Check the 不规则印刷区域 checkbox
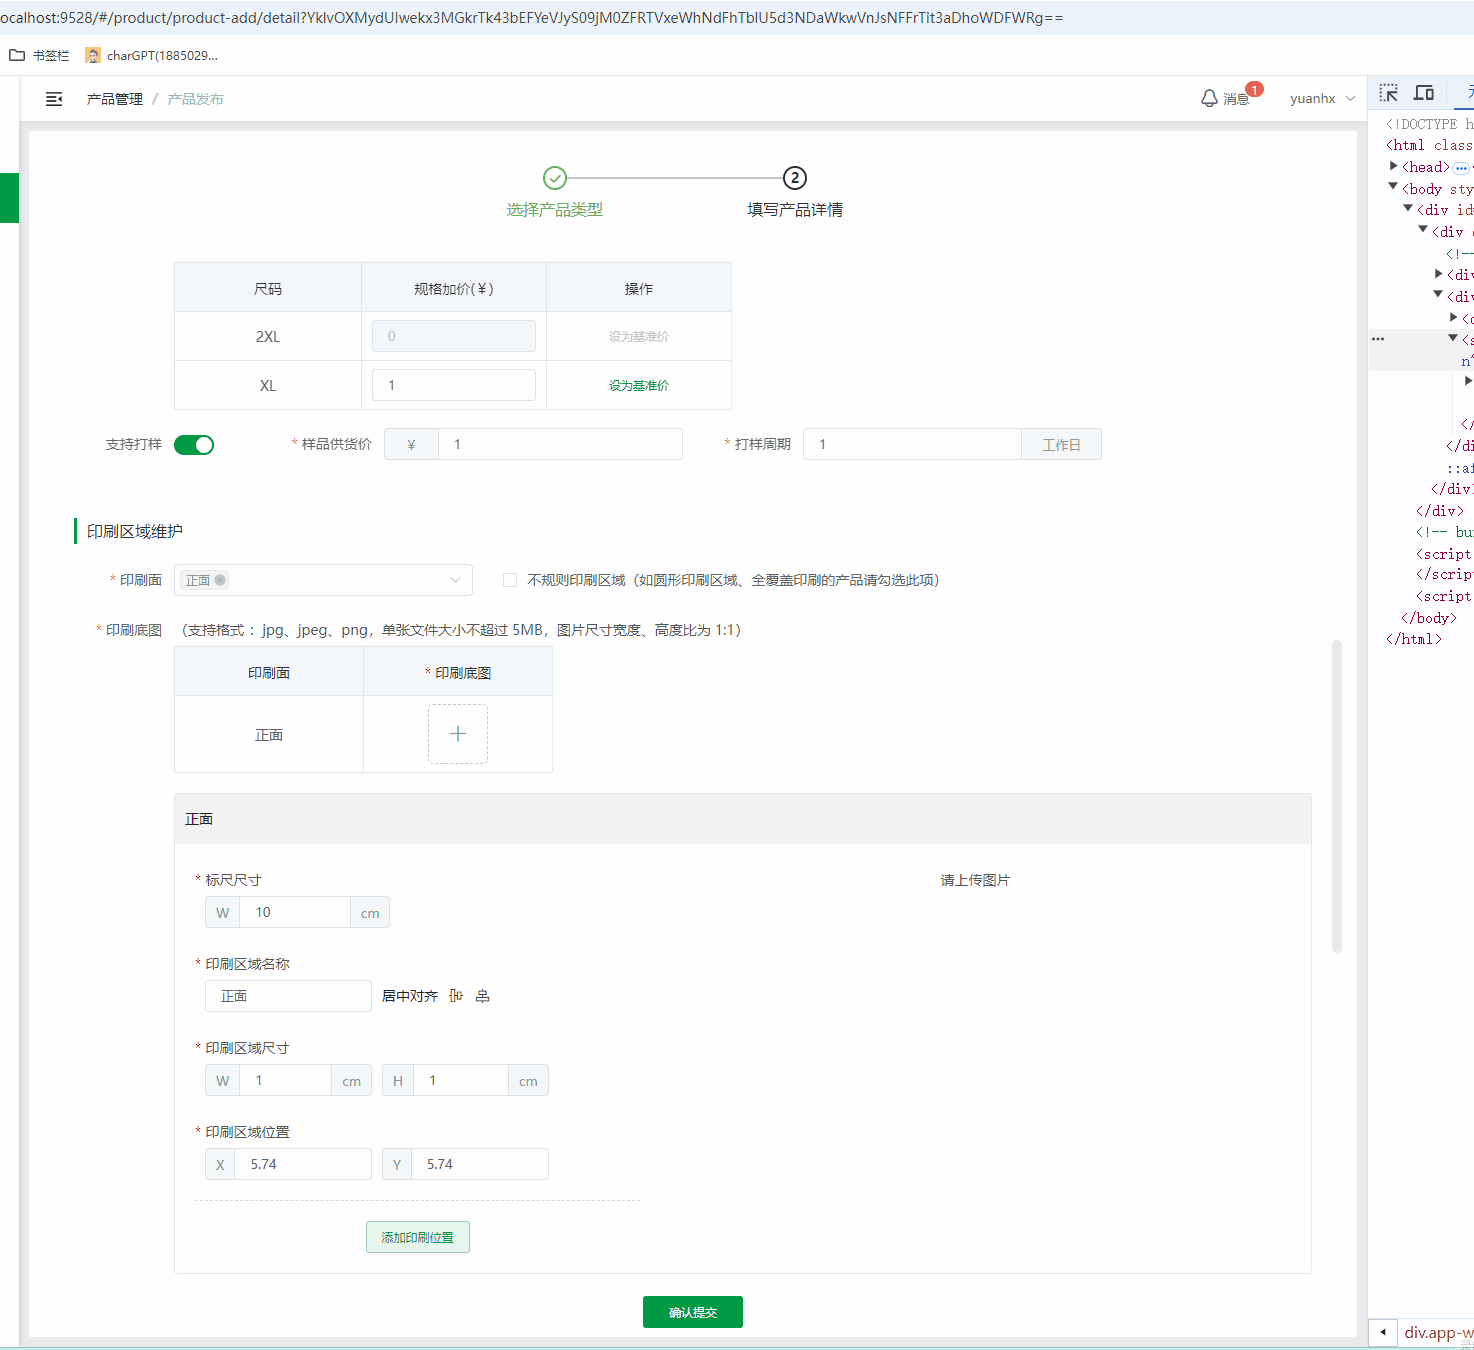Image resolution: width=1474 pixels, height=1350 pixels. 510,580
